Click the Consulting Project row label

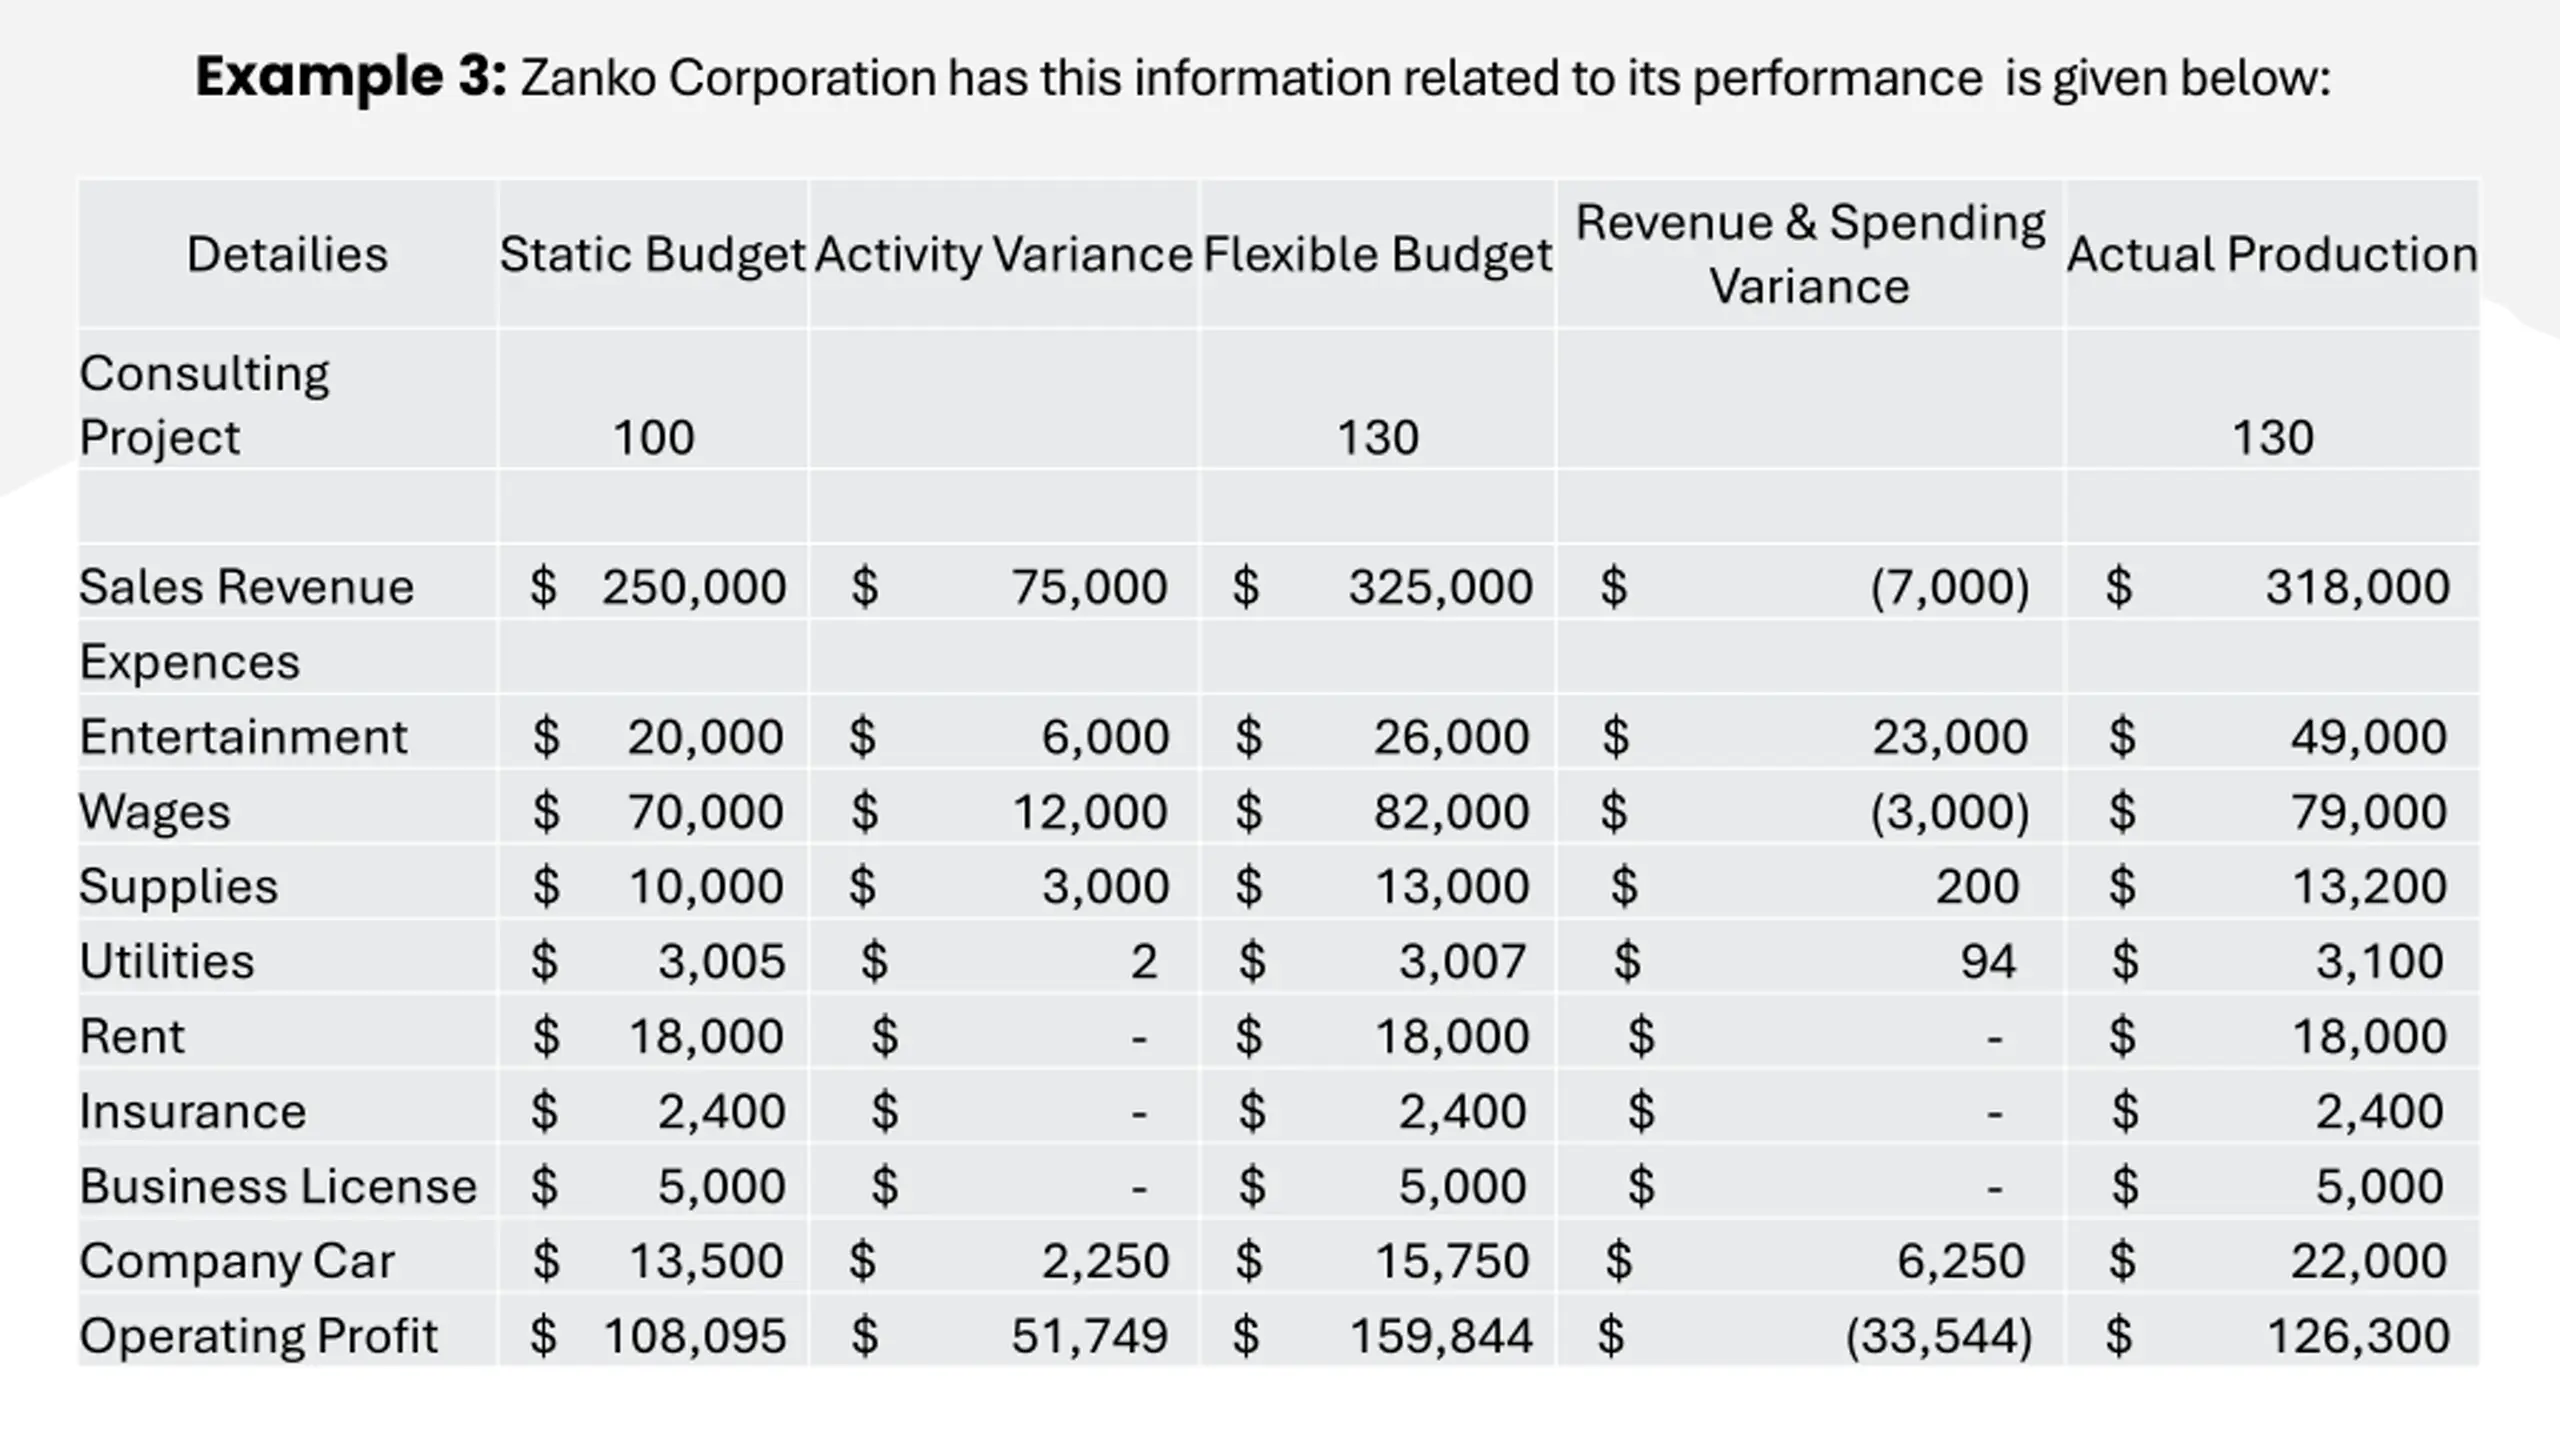204,405
